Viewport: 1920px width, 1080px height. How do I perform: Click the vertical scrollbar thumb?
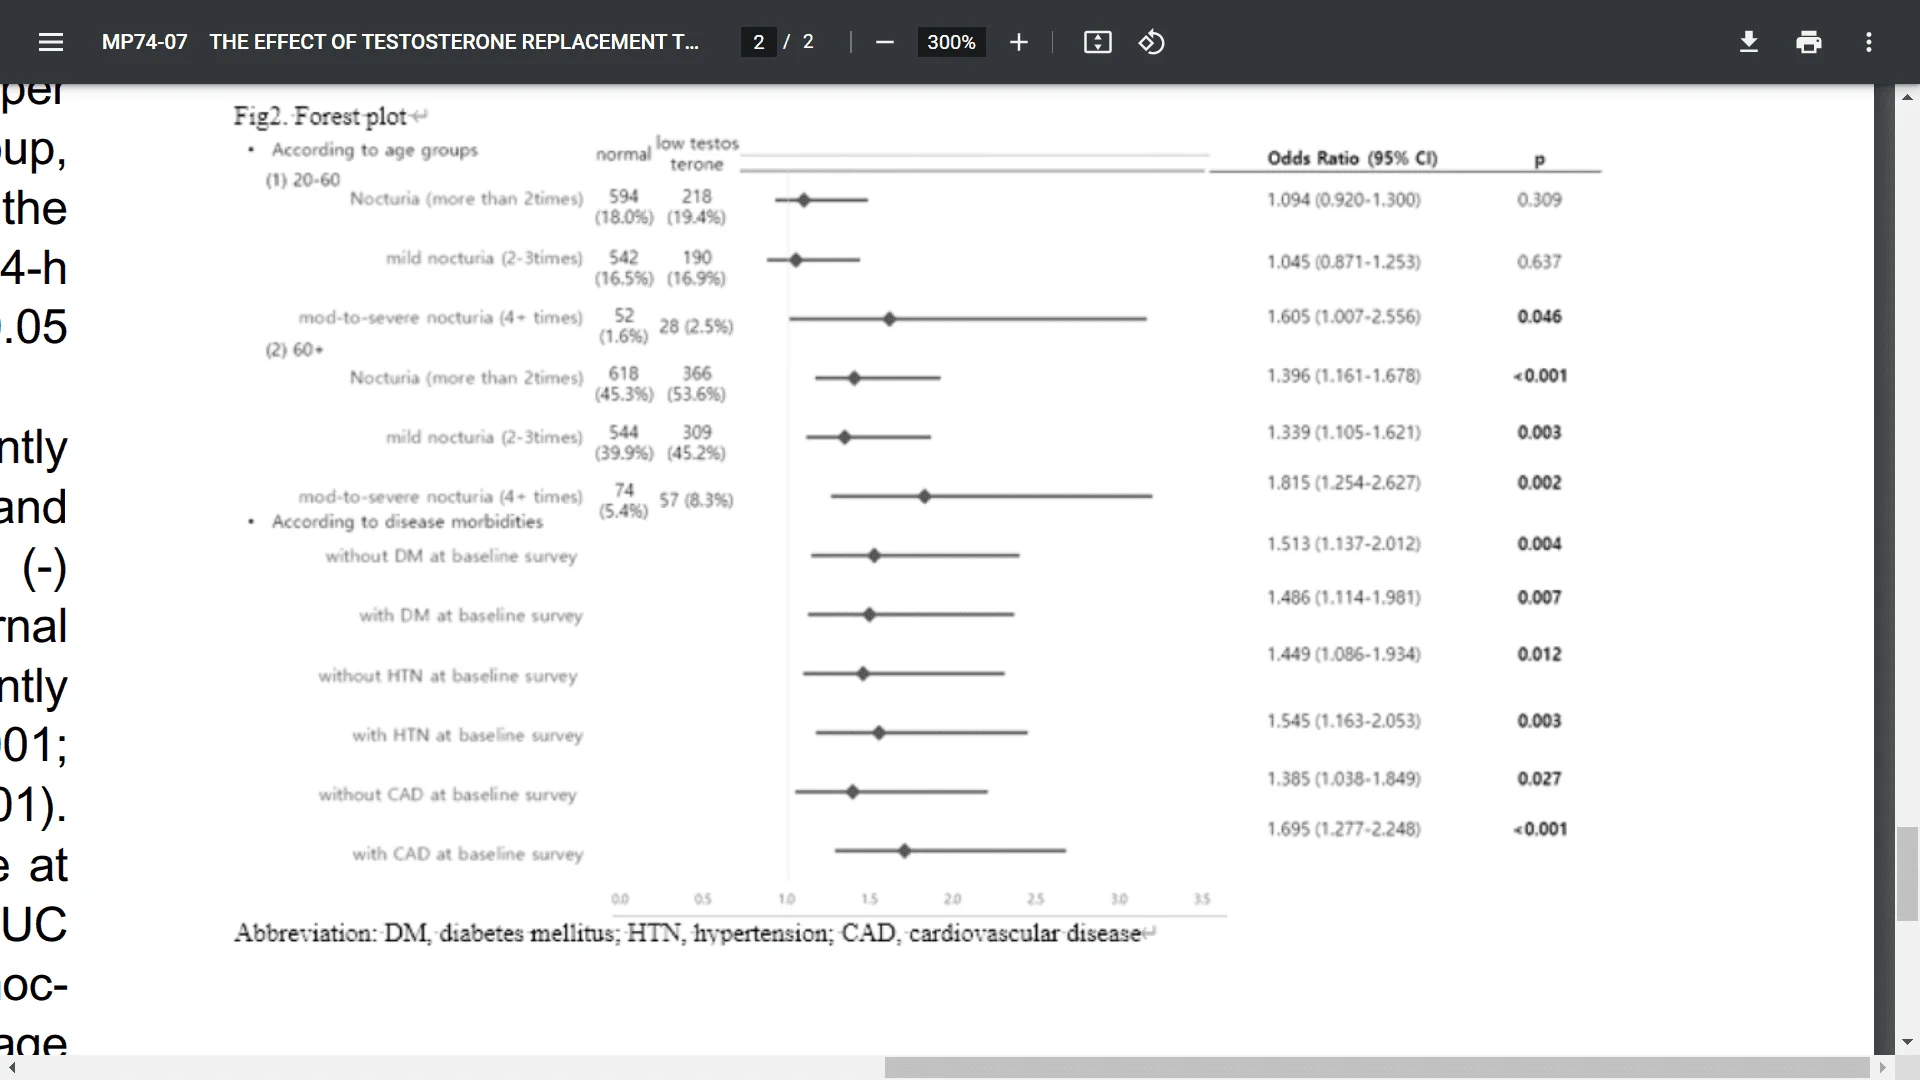coord(1907,874)
